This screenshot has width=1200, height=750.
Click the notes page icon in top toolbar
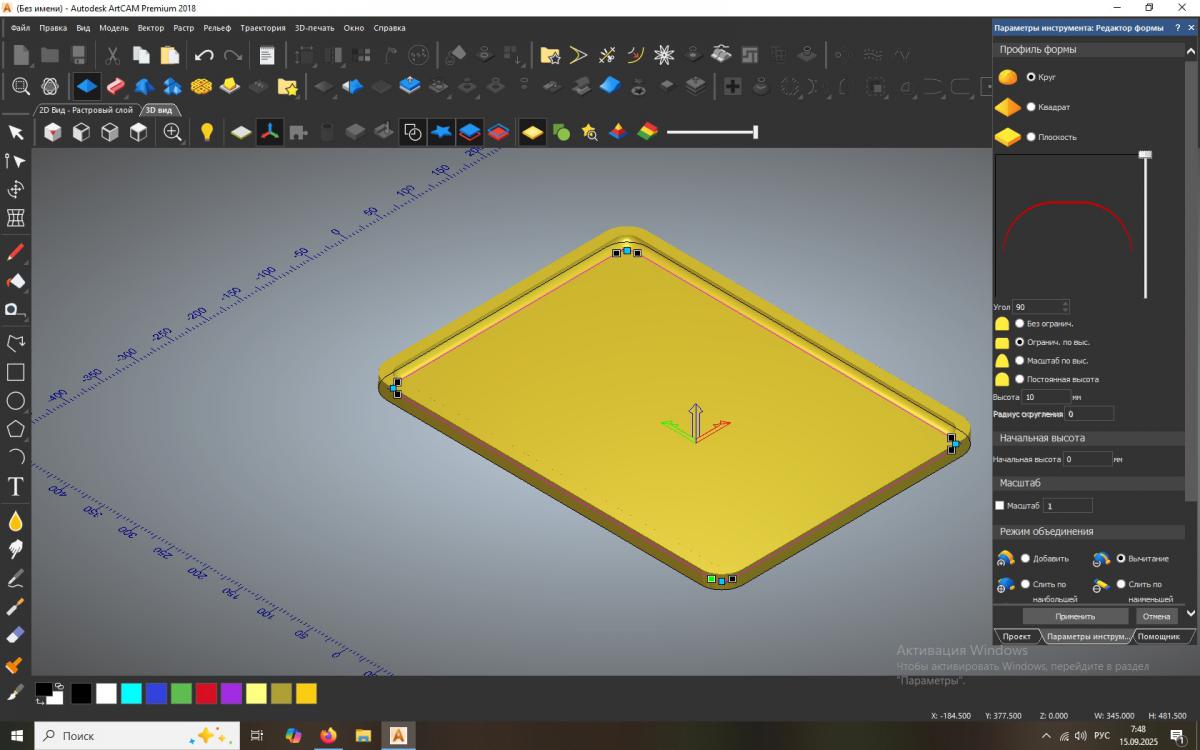[267, 56]
